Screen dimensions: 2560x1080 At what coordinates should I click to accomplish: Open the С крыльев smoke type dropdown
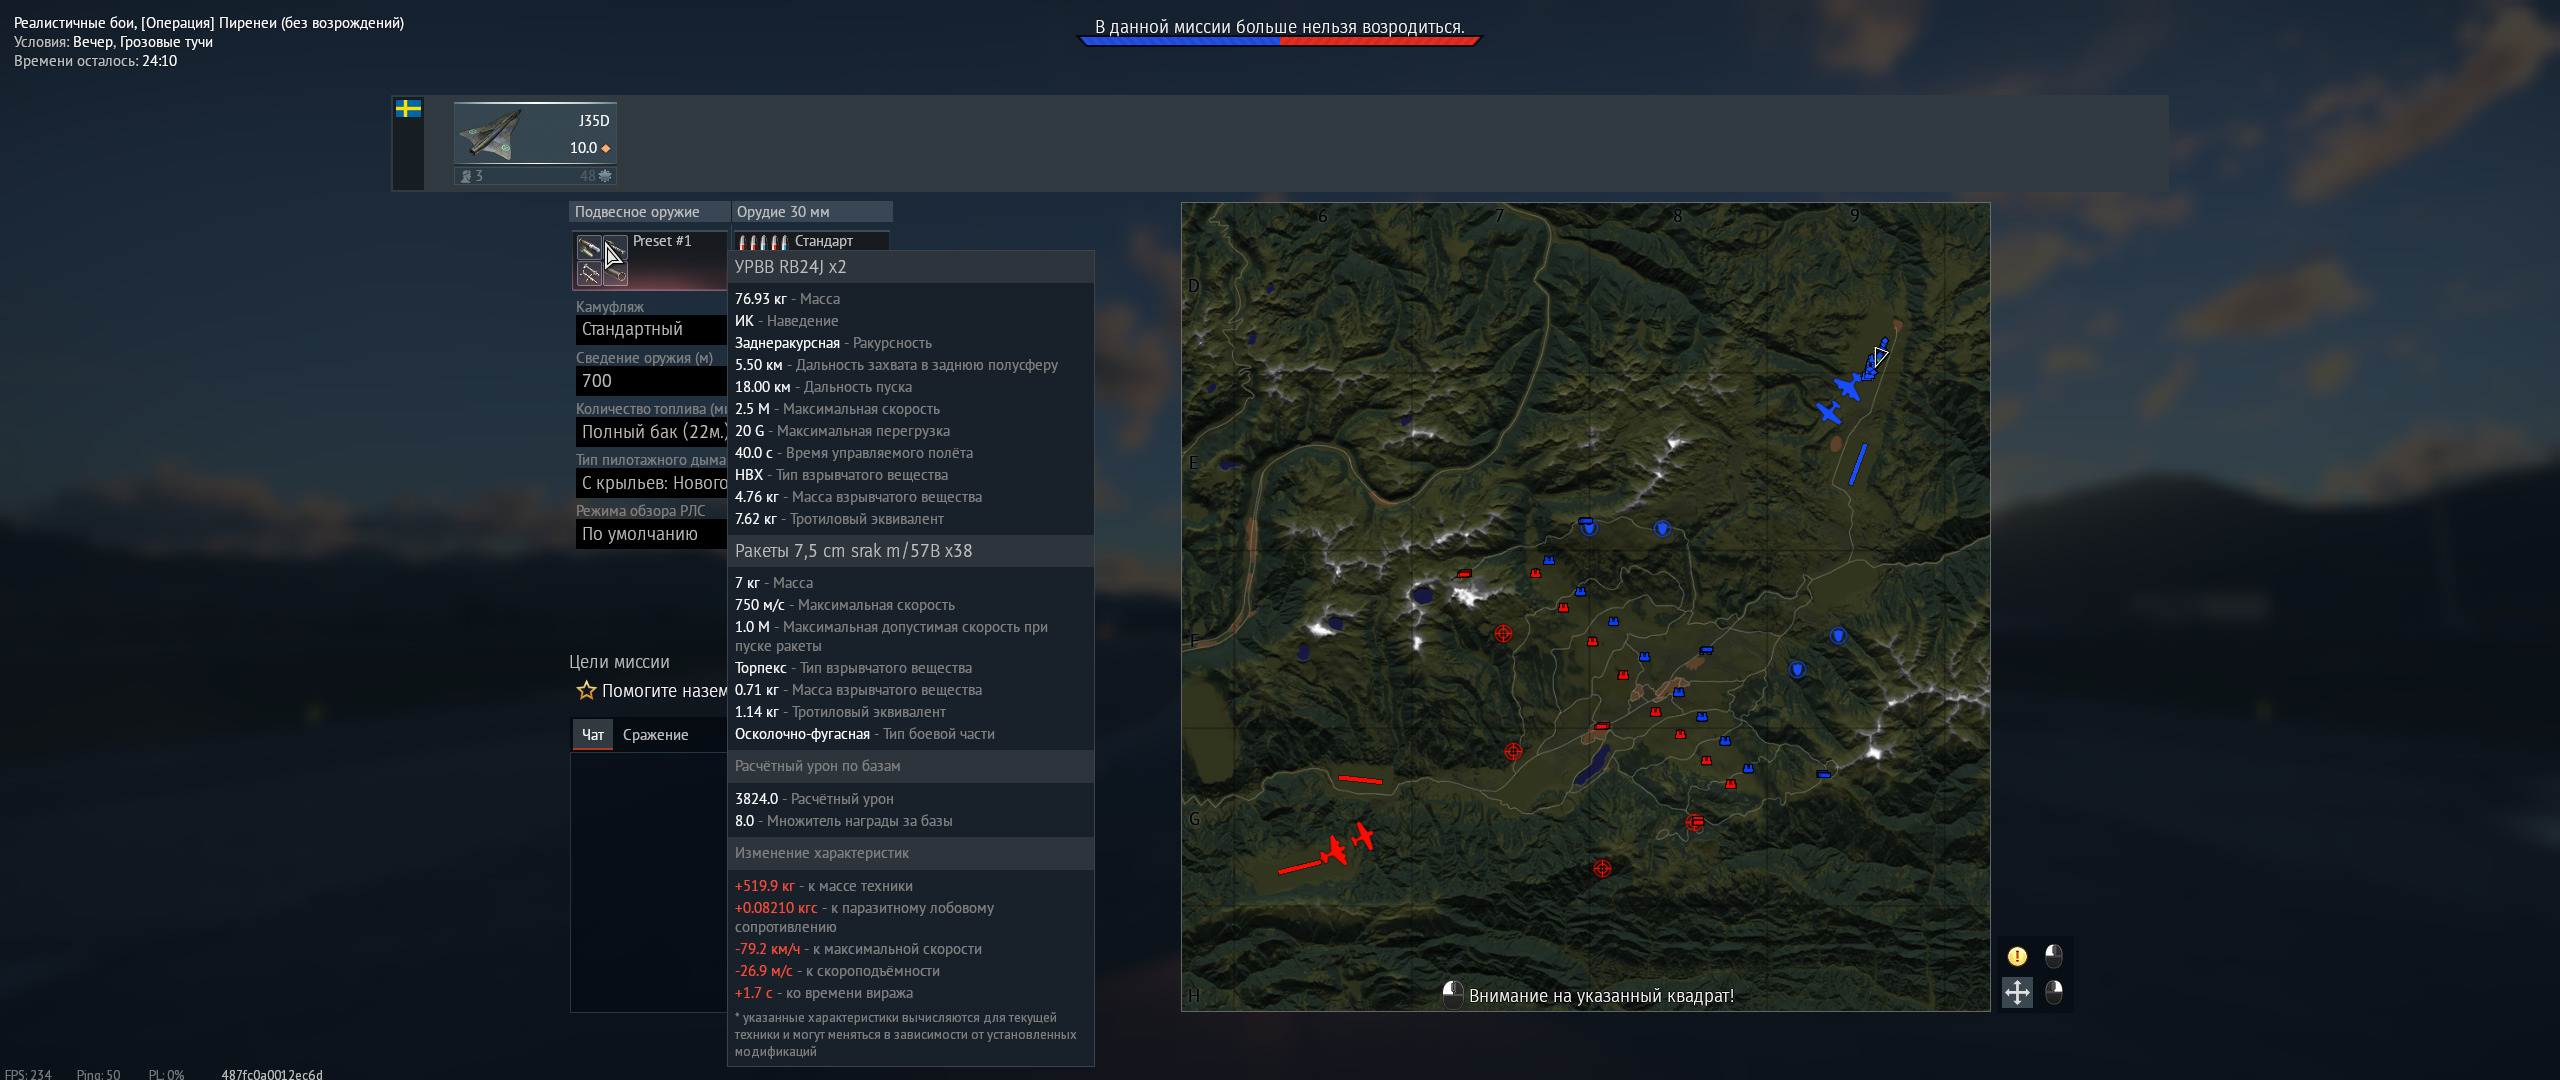651,483
